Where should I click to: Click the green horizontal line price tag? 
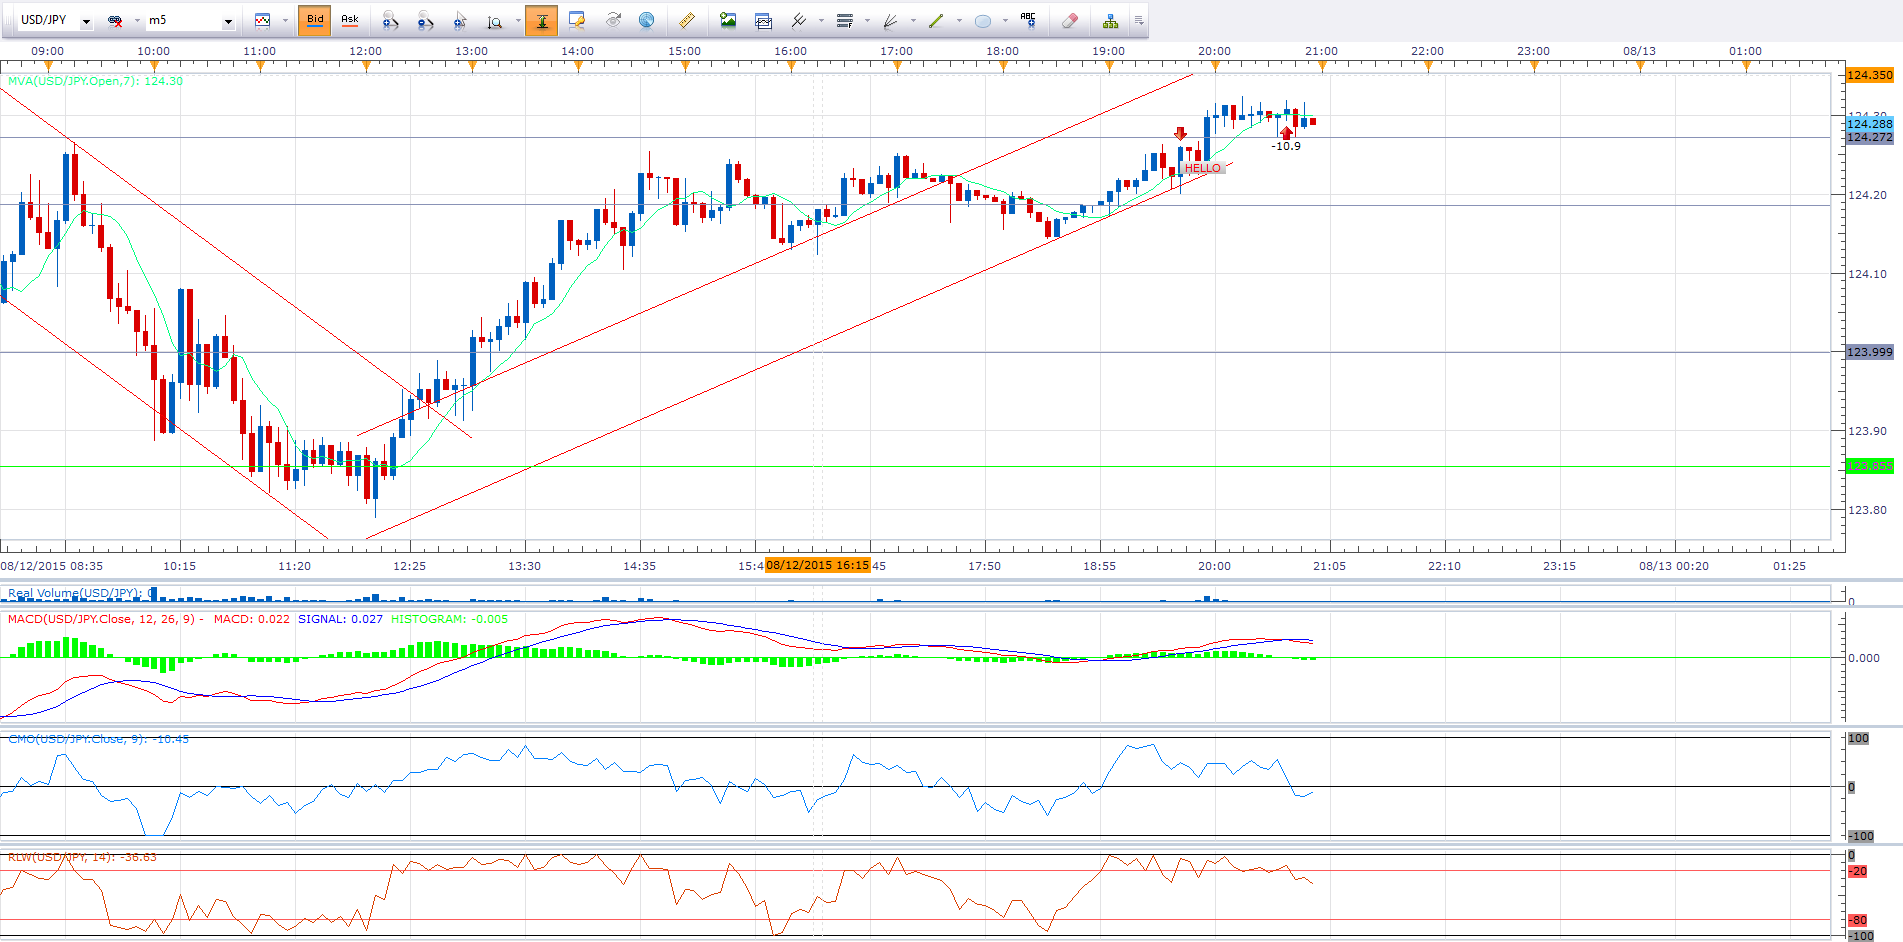[1868, 466]
